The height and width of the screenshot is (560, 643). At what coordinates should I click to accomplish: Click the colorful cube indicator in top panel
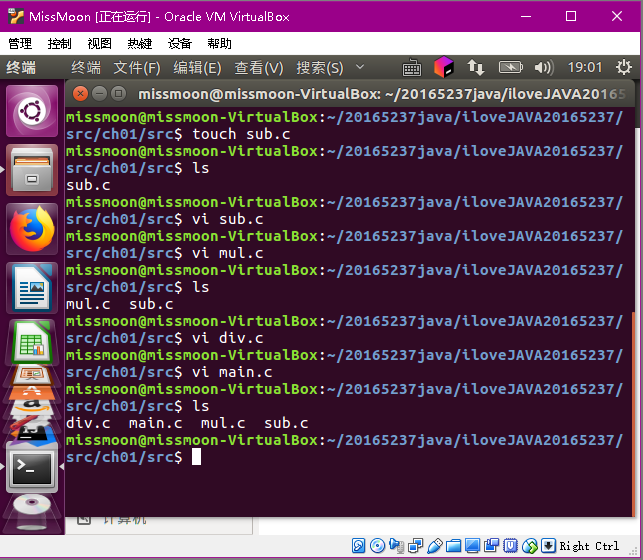(444, 67)
